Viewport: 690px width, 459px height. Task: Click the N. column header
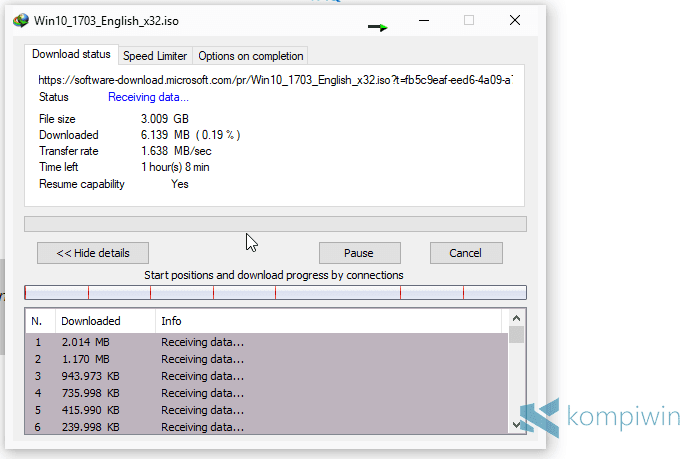[40, 321]
